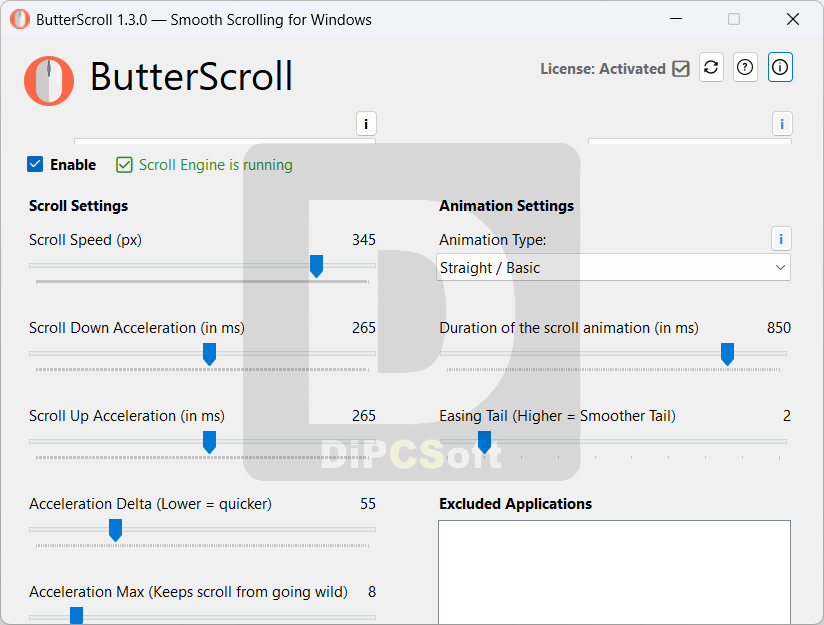Click the Scroll Up Acceleration (in ms) label
This screenshot has width=824, height=625.
click(127, 416)
